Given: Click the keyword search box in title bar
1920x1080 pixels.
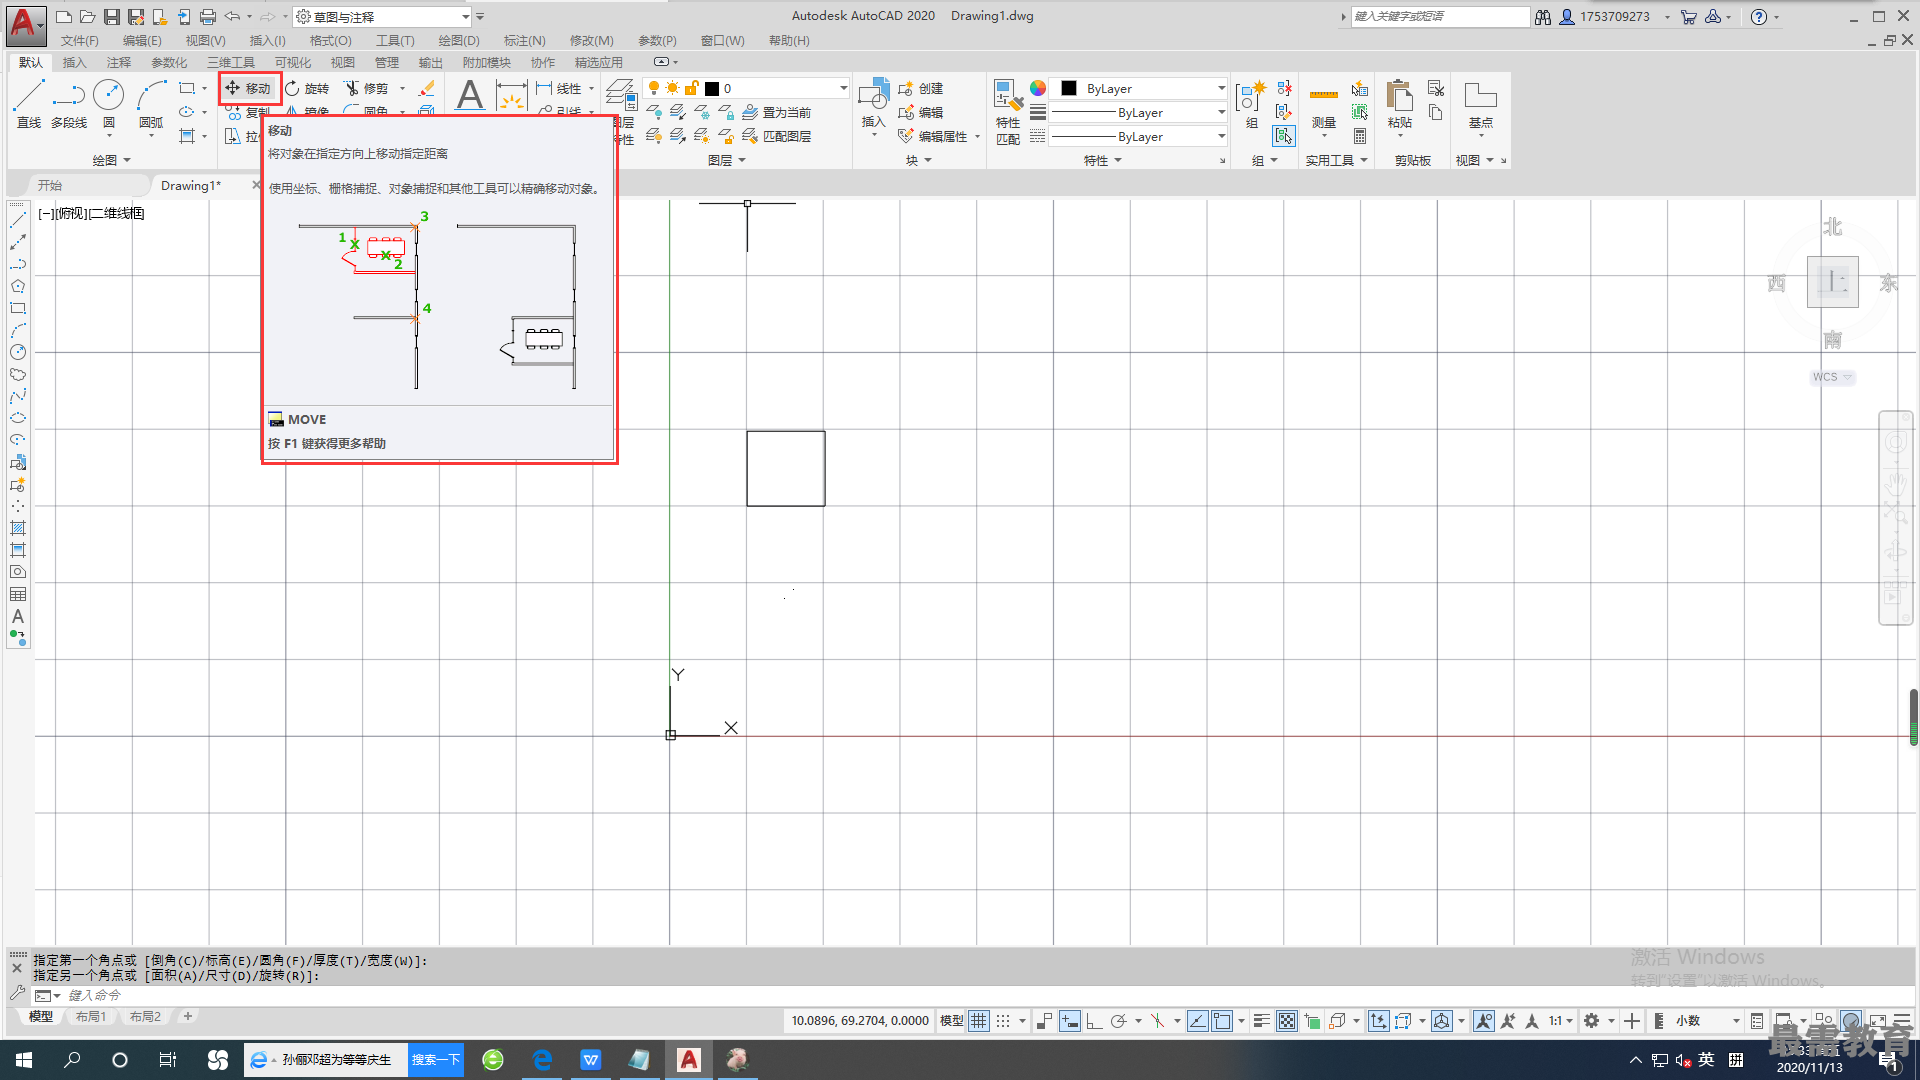Looking at the screenshot, I should [x=1440, y=16].
